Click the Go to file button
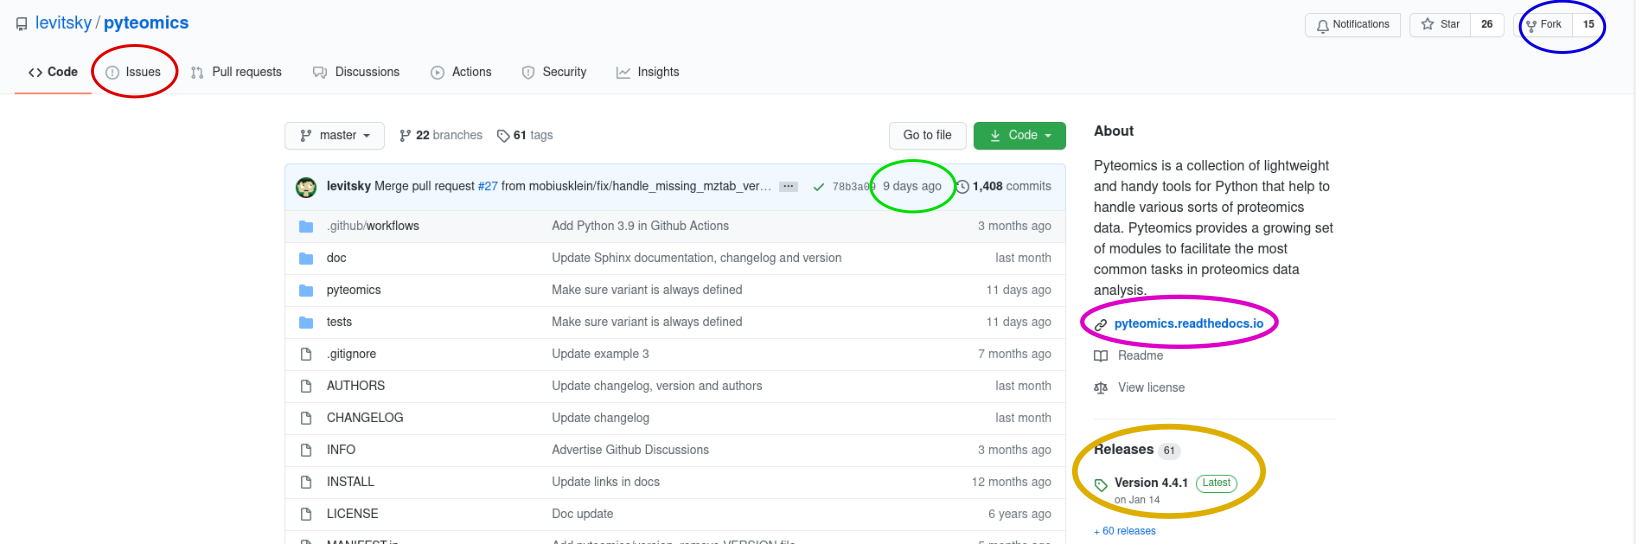The width and height of the screenshot is (1636, 544). click(x=927, y=135)
